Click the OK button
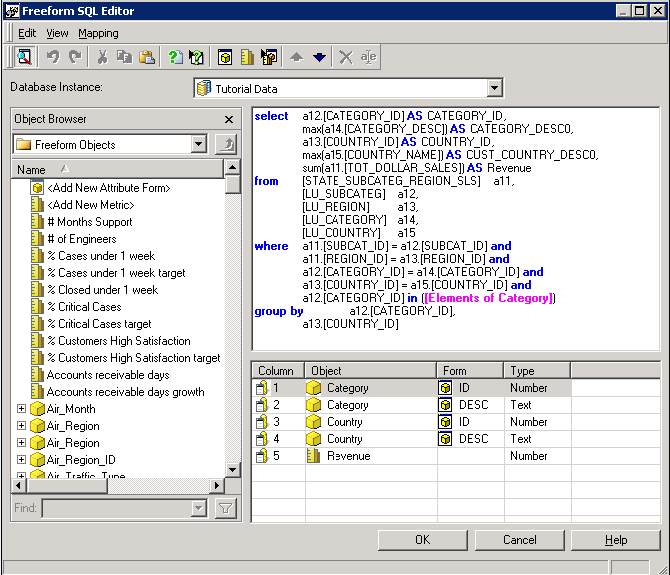 [423, 540]
